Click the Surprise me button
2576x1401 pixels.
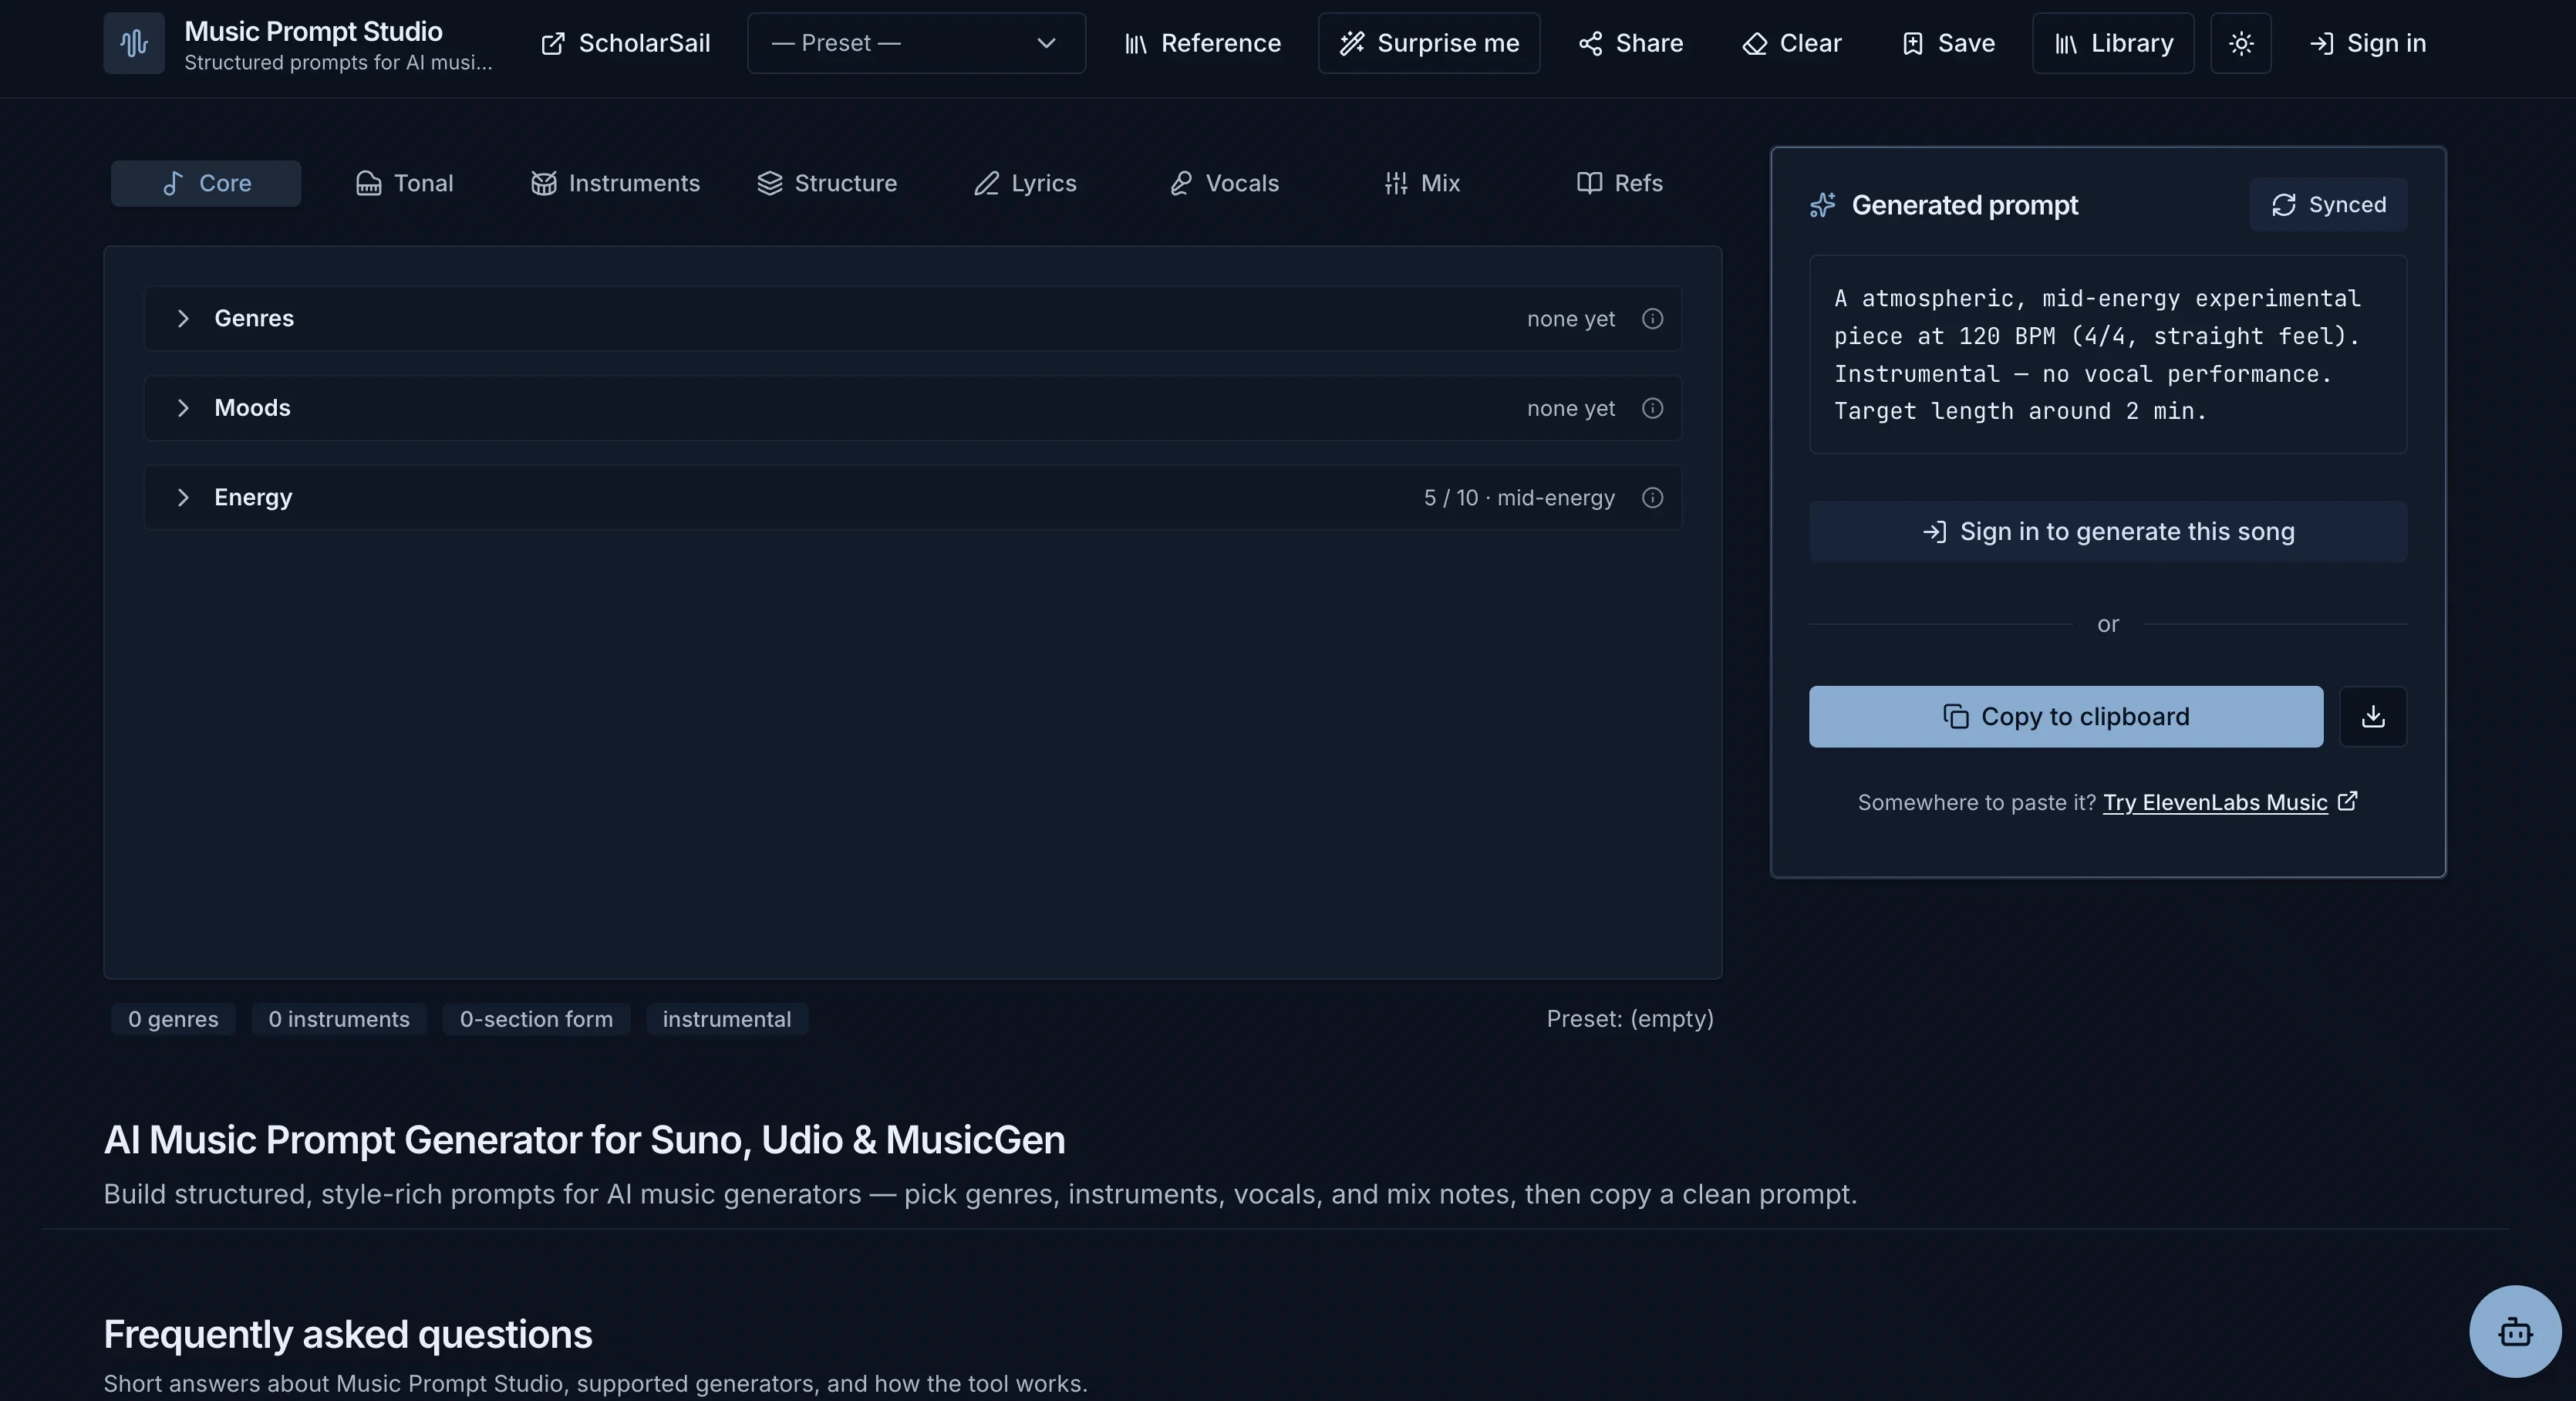click(x=1429, y=43)
